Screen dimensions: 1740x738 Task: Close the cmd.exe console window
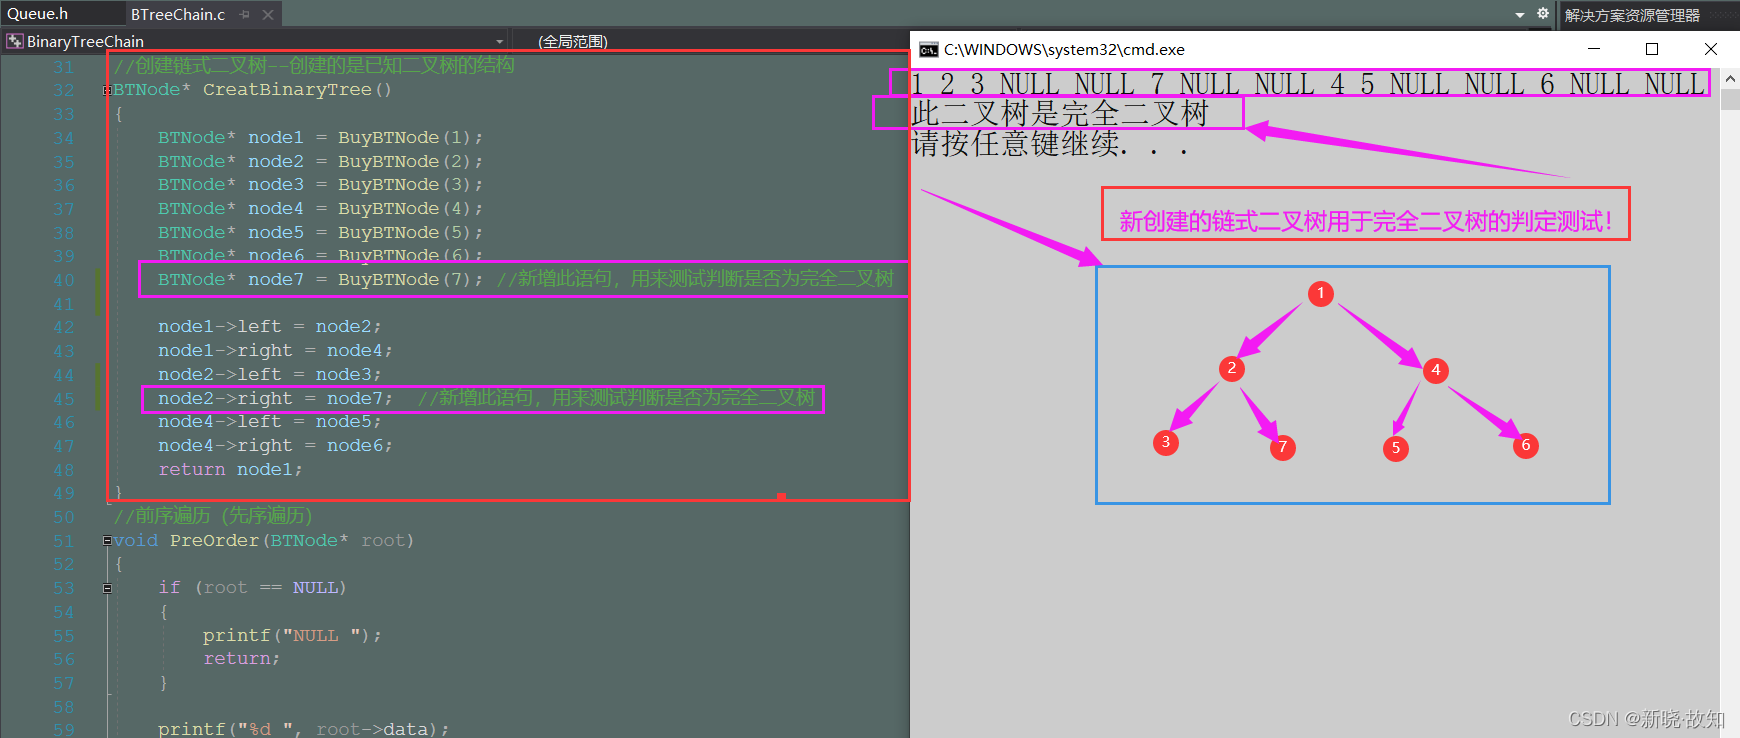[1711, 49]
